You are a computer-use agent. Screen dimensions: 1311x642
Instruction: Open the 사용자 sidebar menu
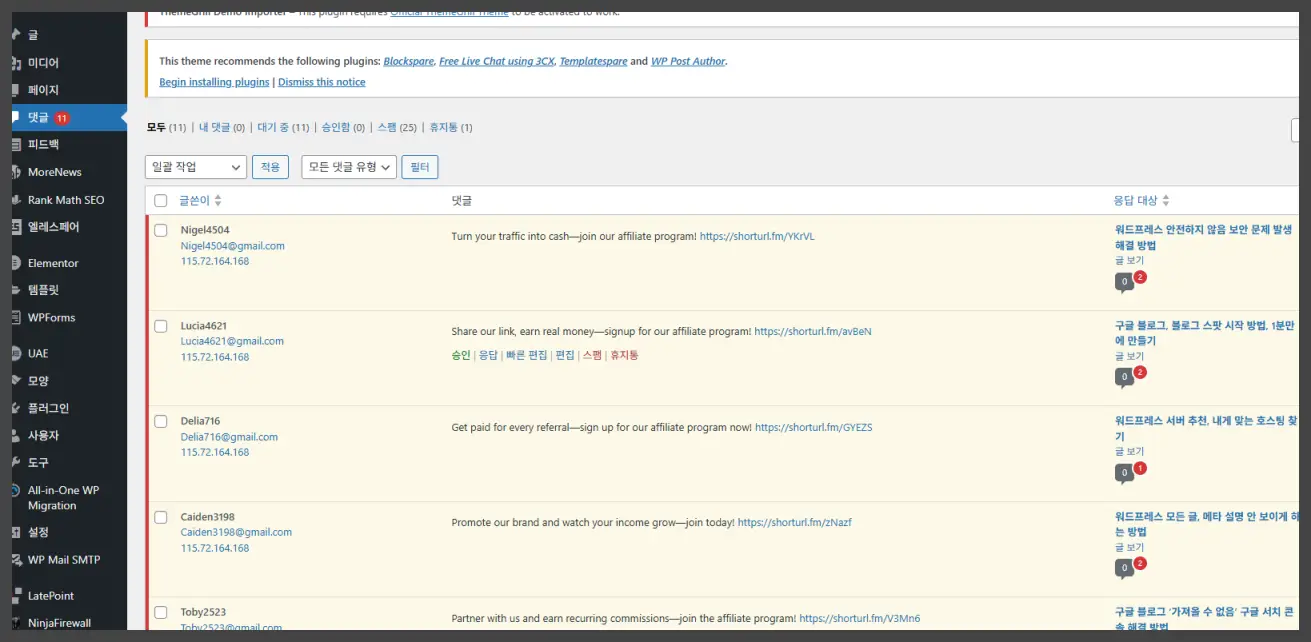coord(43,435)
